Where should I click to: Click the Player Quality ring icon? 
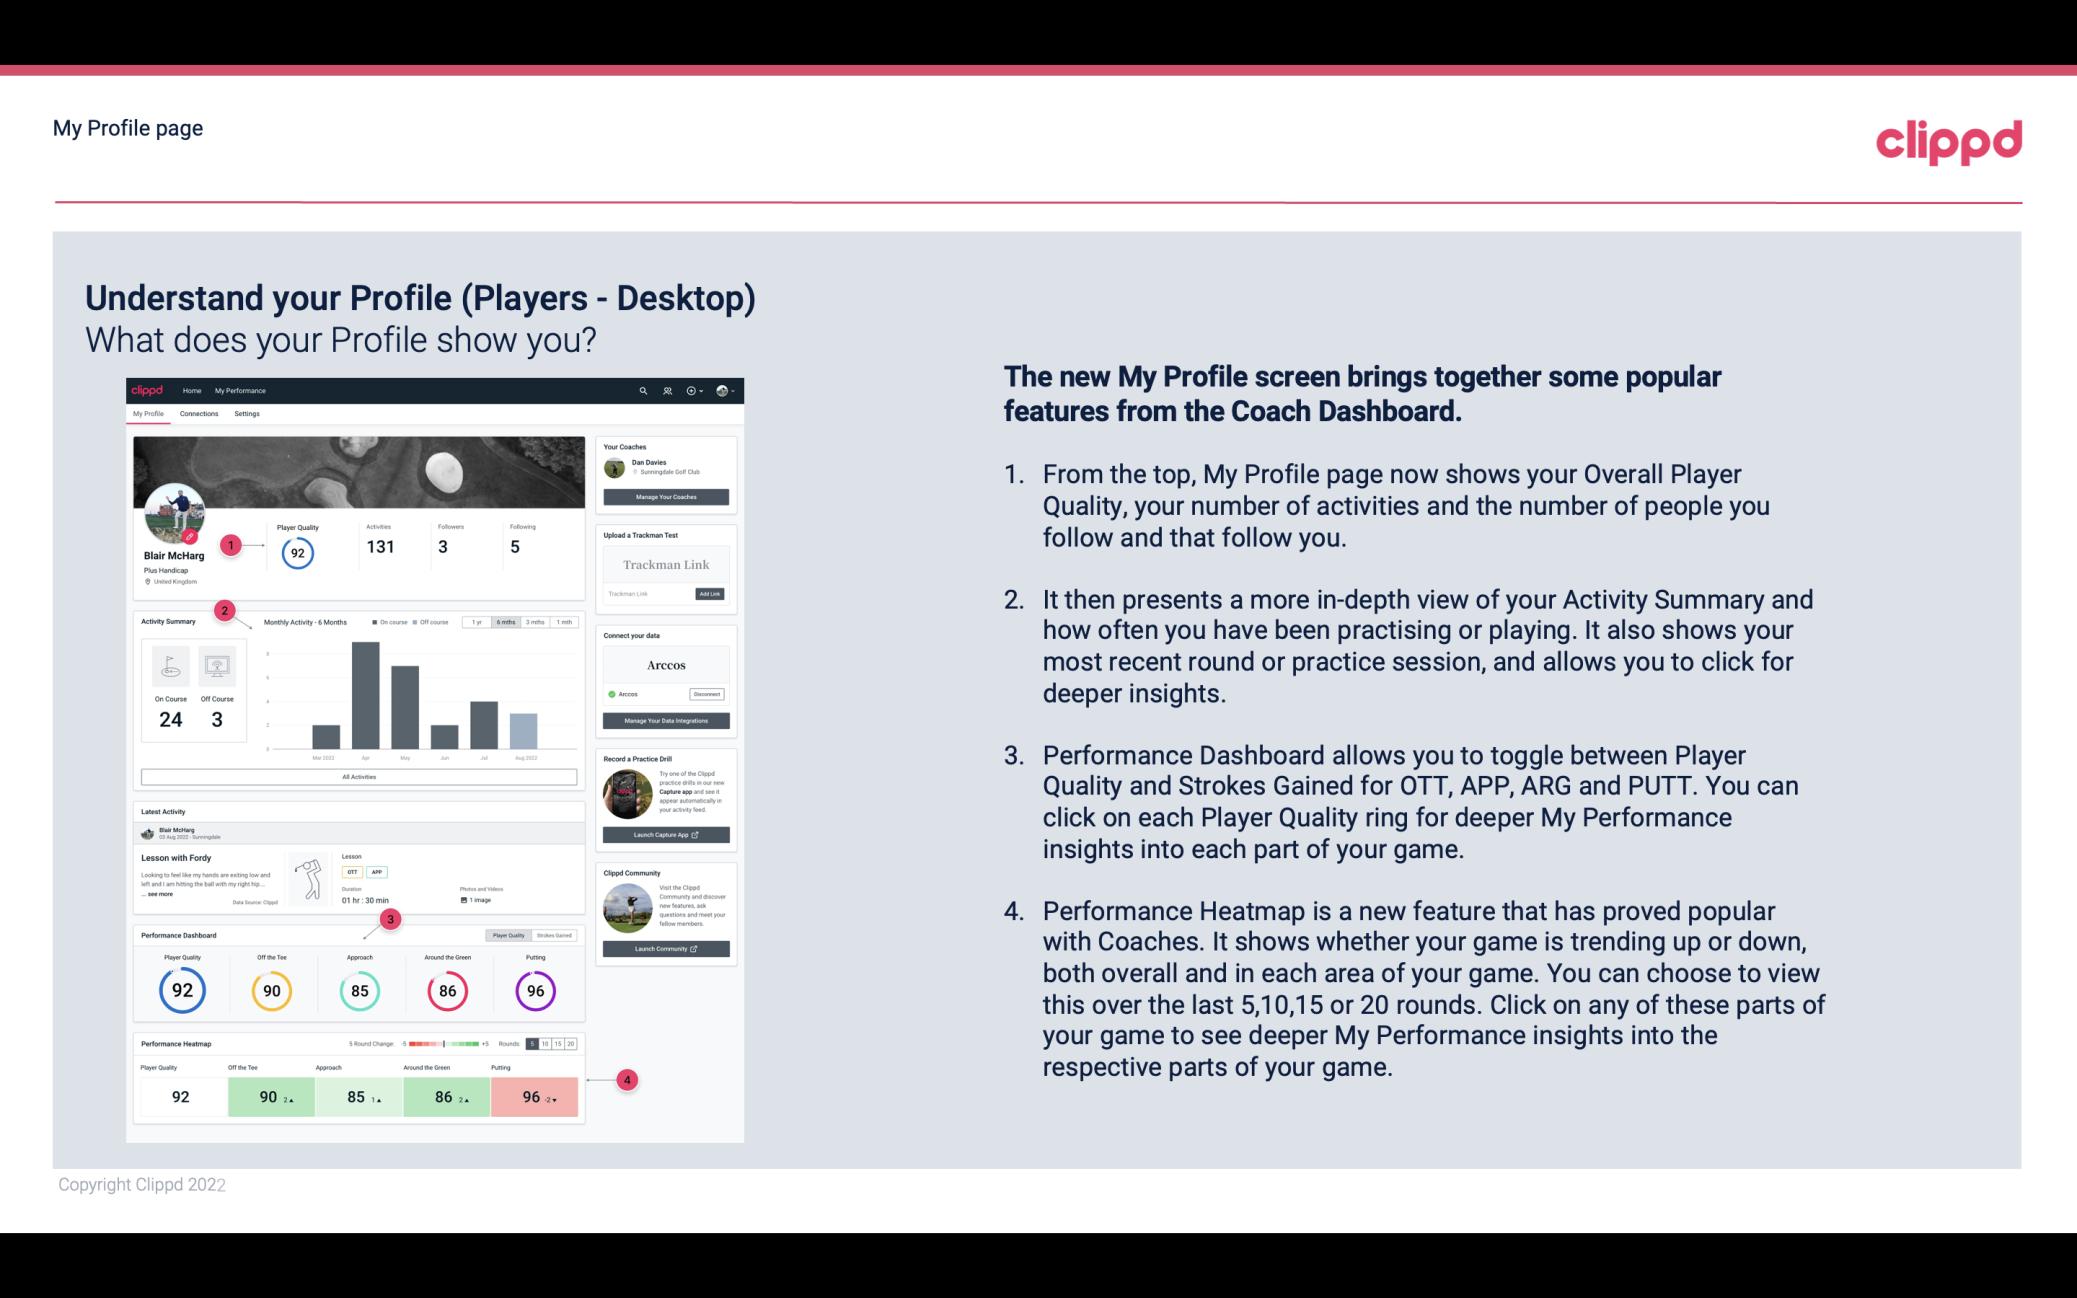[x=182, y=990]
